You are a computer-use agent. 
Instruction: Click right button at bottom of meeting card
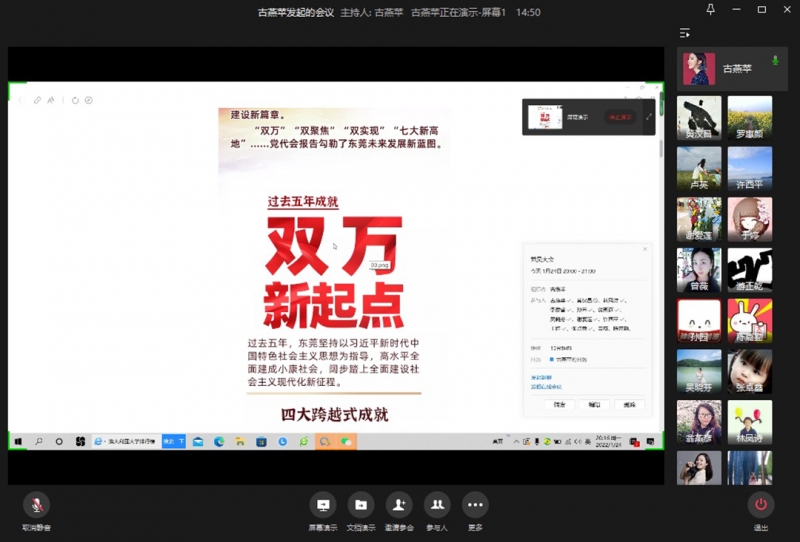pyautogui.click(x=629, y=405)
